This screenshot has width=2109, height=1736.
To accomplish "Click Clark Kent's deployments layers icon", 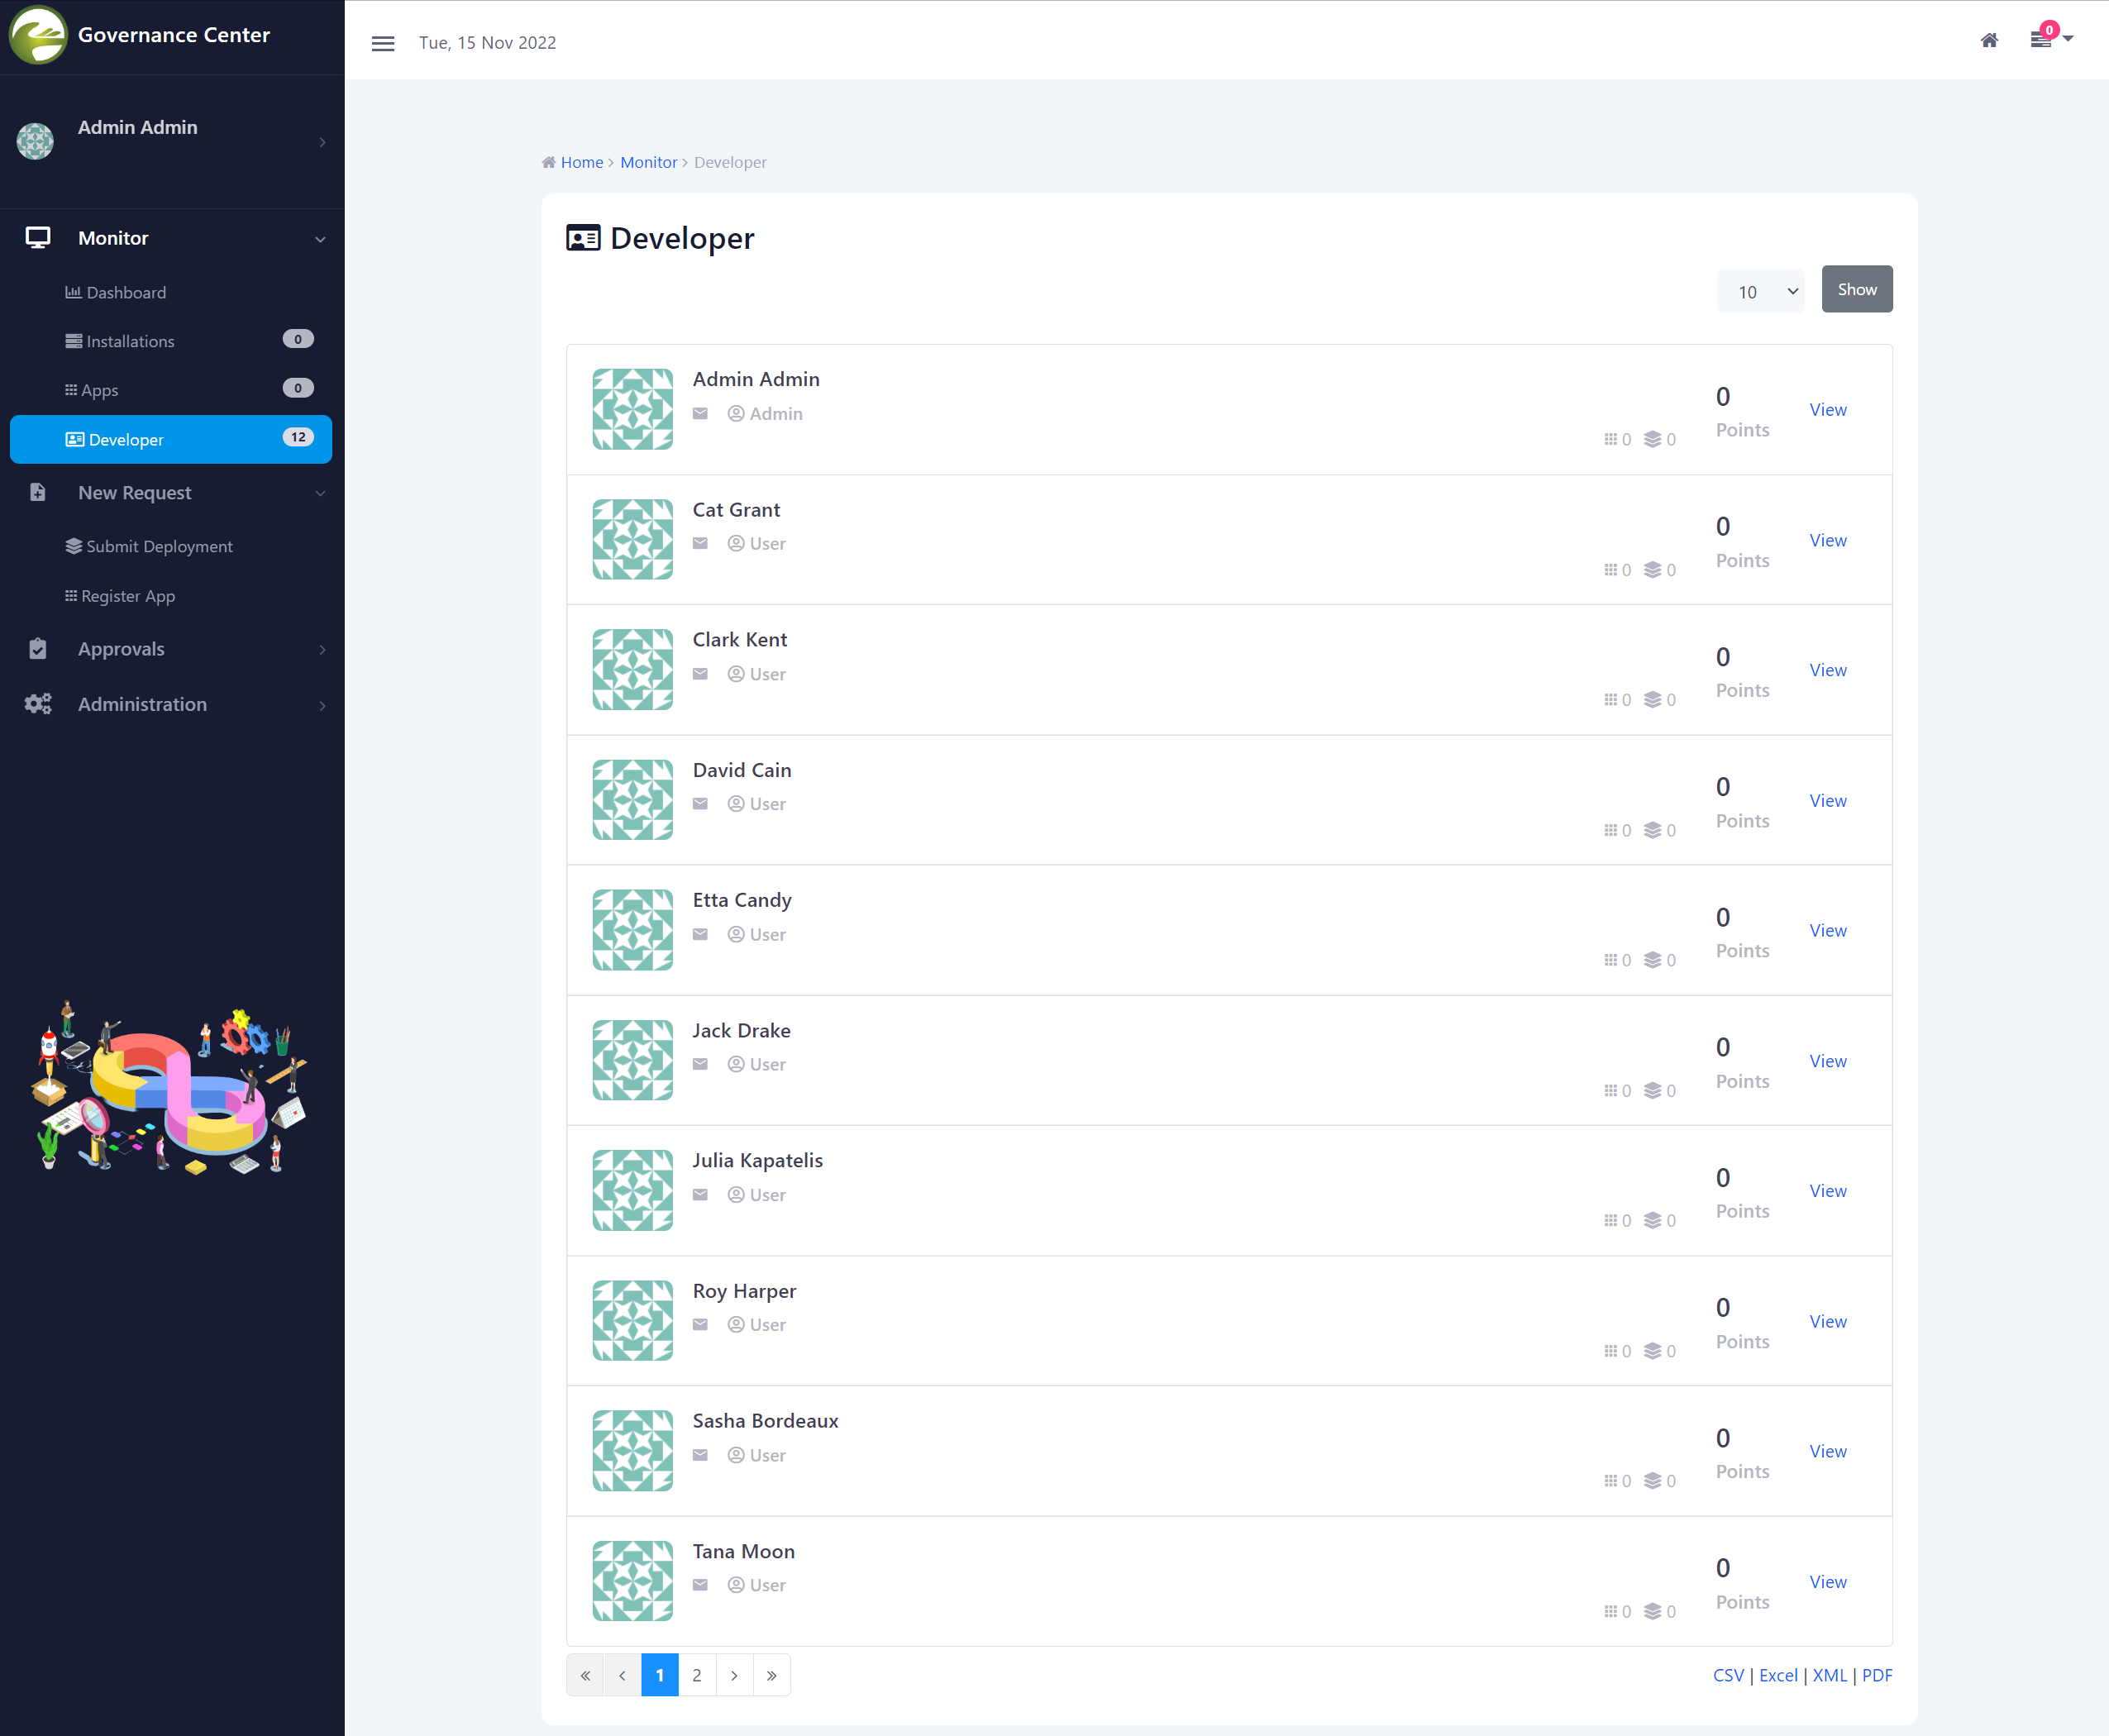I will [1652, 700].
